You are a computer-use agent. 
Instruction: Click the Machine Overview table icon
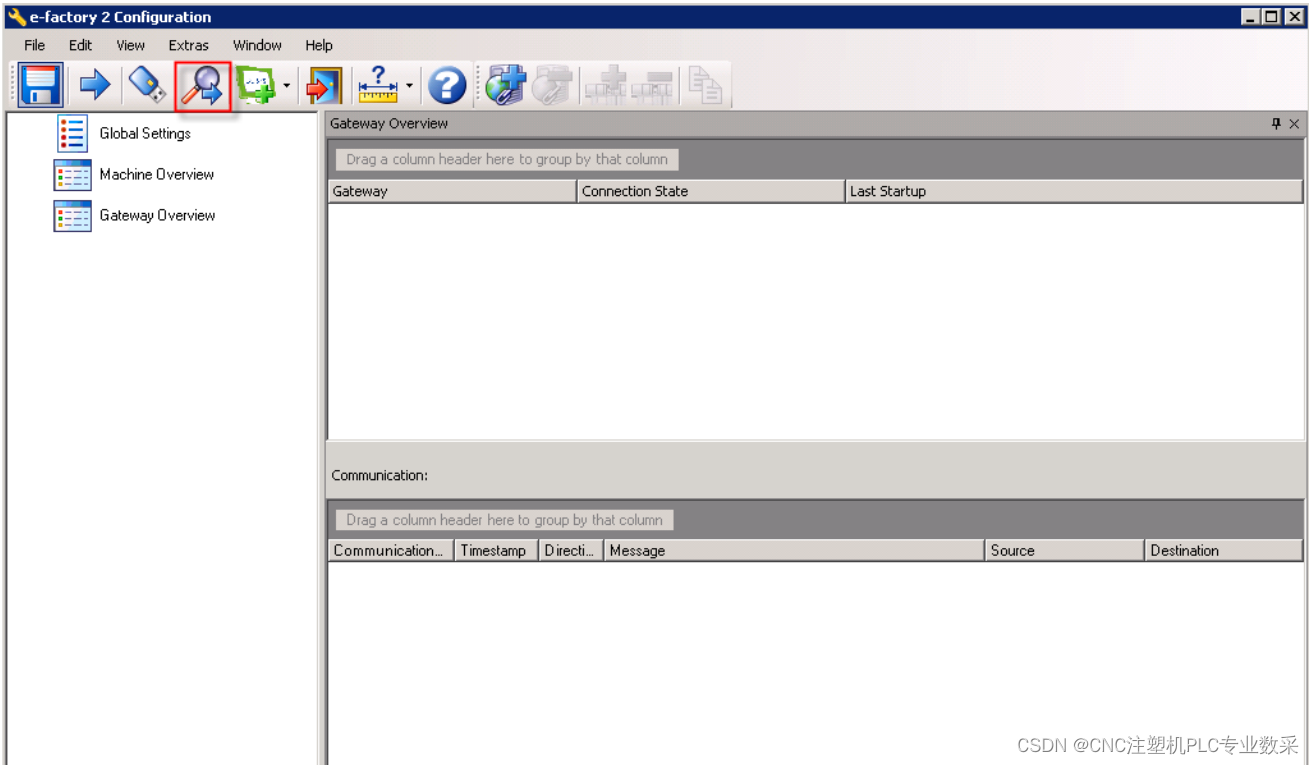tap(72, 175)
